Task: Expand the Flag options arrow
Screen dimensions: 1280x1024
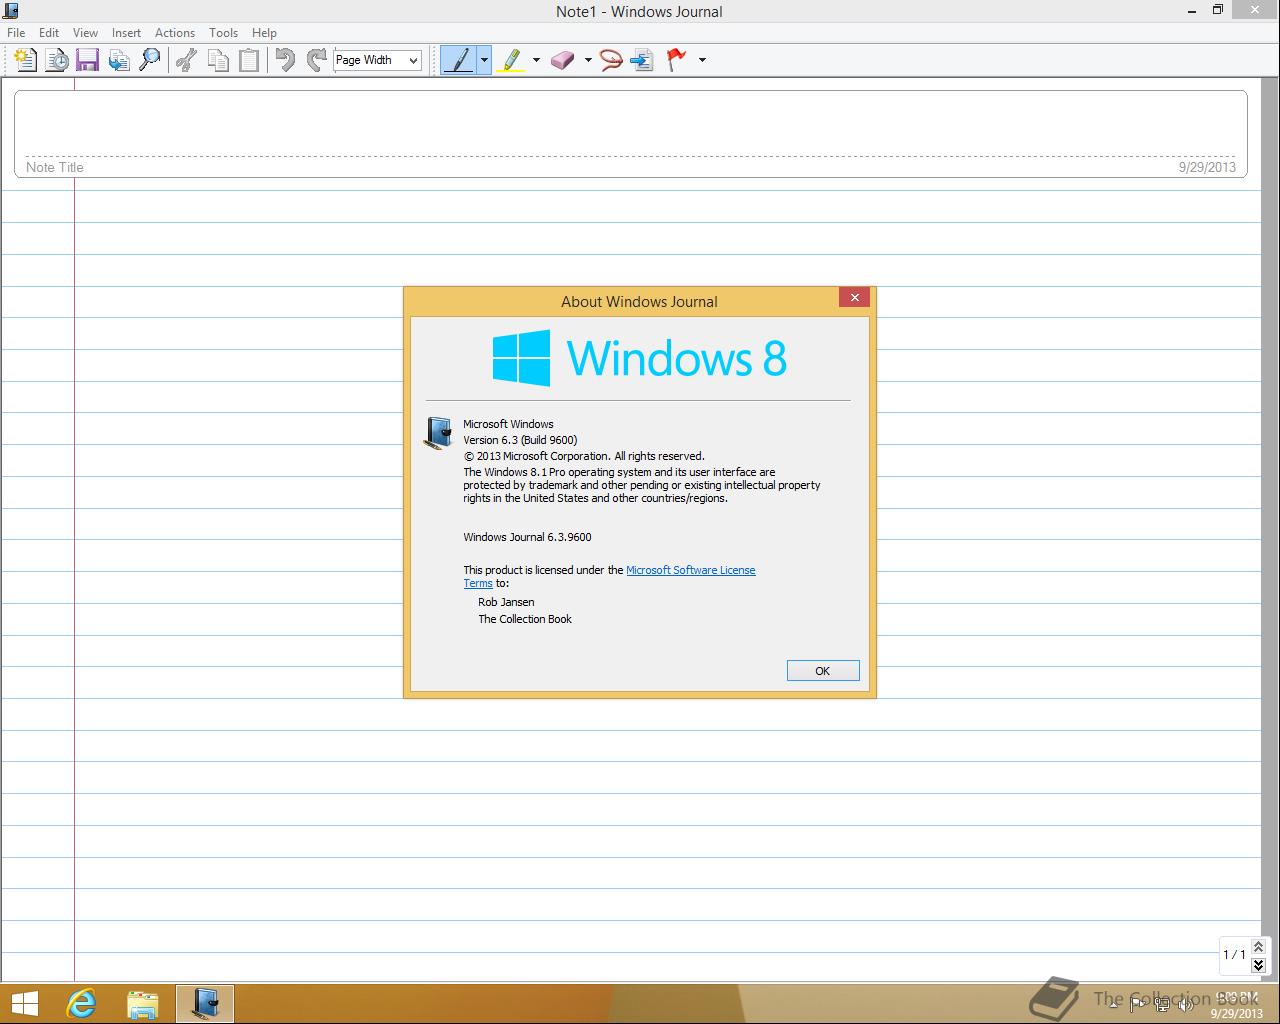Action: 702,60
